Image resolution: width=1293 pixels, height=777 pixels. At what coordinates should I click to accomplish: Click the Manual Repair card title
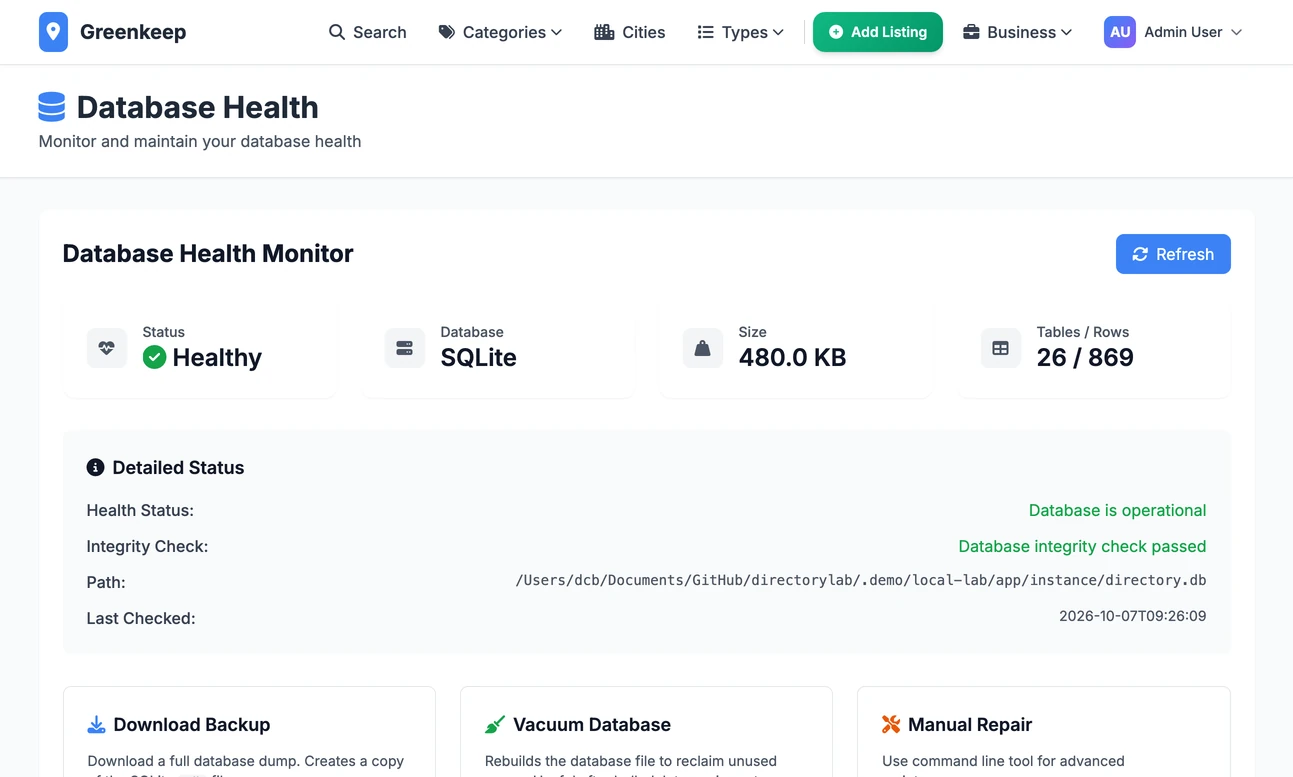970,724
